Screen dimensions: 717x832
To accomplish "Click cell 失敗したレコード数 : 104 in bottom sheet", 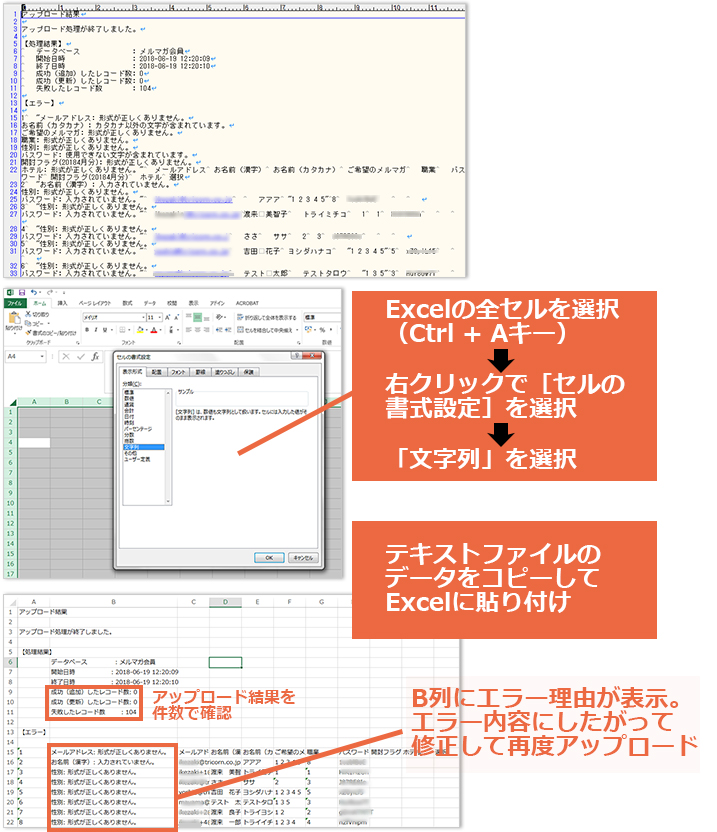I will click(x=94, y=712).
